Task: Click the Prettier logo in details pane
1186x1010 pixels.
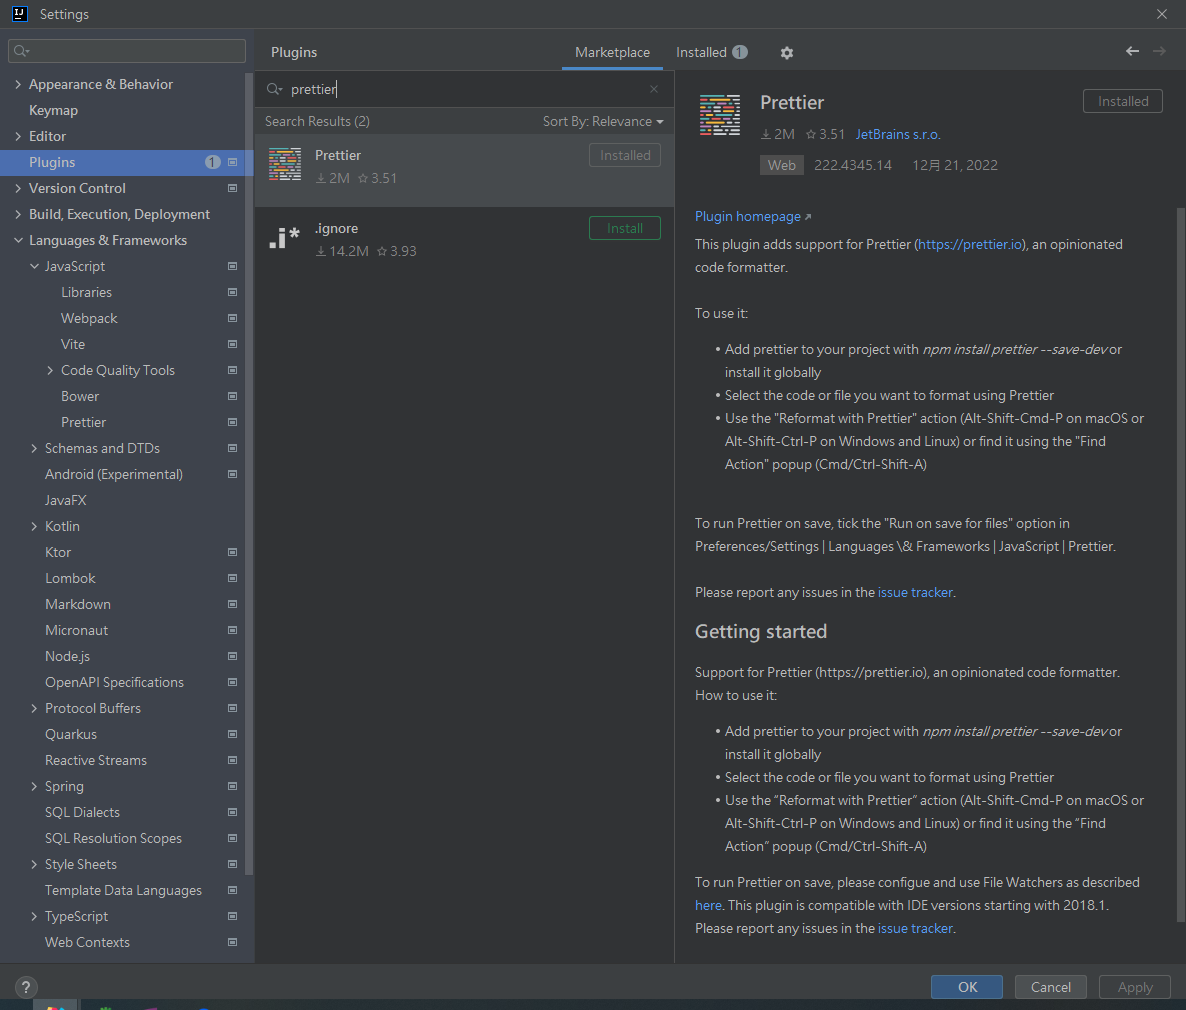Action: pos(719,115)
